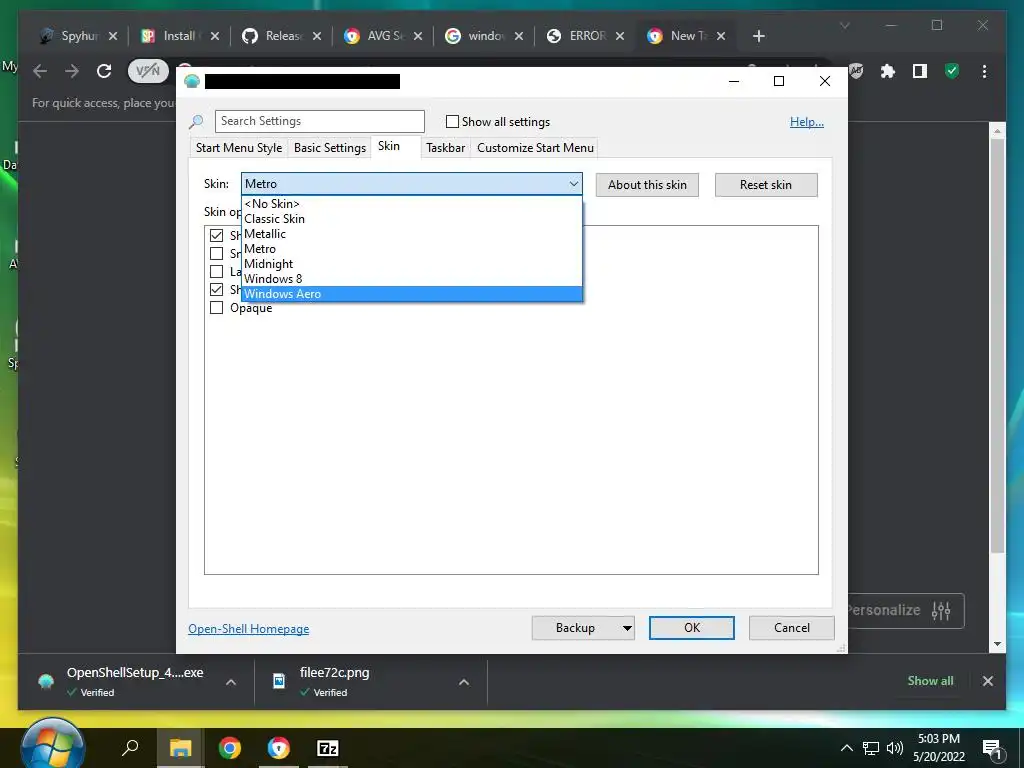
Task: Go forward in Chrome browser
Action: tap(72, 71)
